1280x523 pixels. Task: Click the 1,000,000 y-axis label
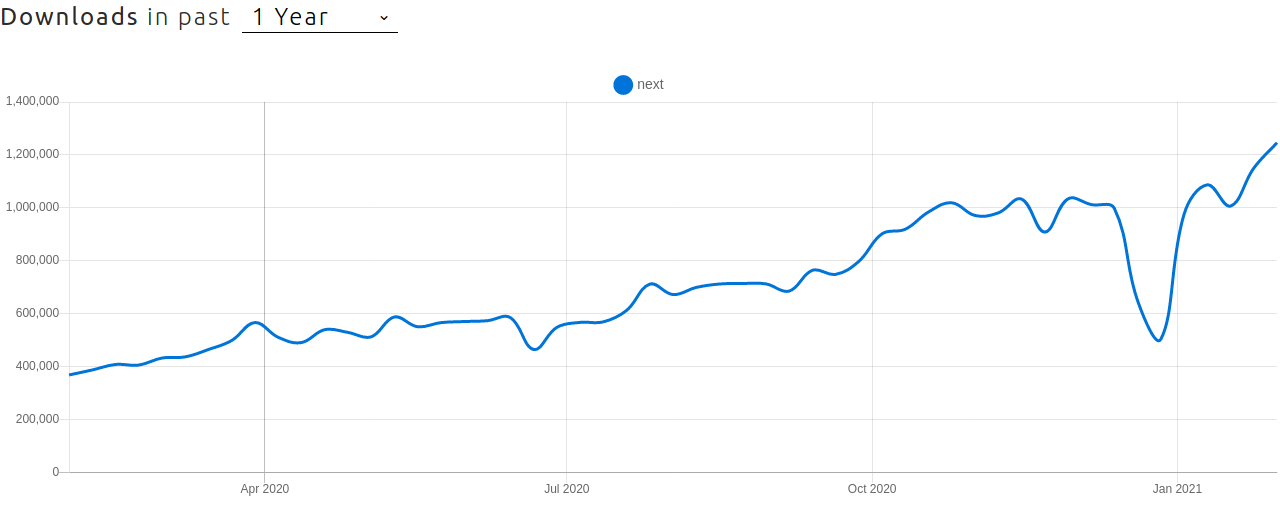click(33, 207)
